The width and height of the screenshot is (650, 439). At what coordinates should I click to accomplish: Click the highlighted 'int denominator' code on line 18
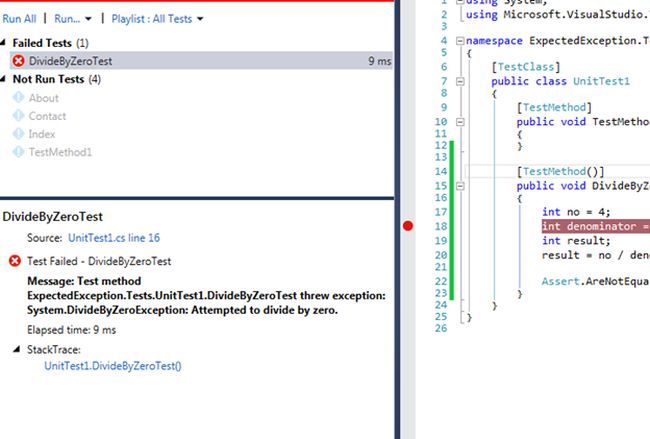pos(596,226)
